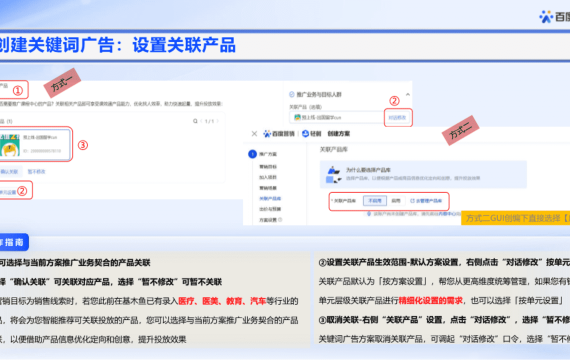Click the 对话修改 button
This screenshot has height=360, width=570.
(x=397, y=117)
